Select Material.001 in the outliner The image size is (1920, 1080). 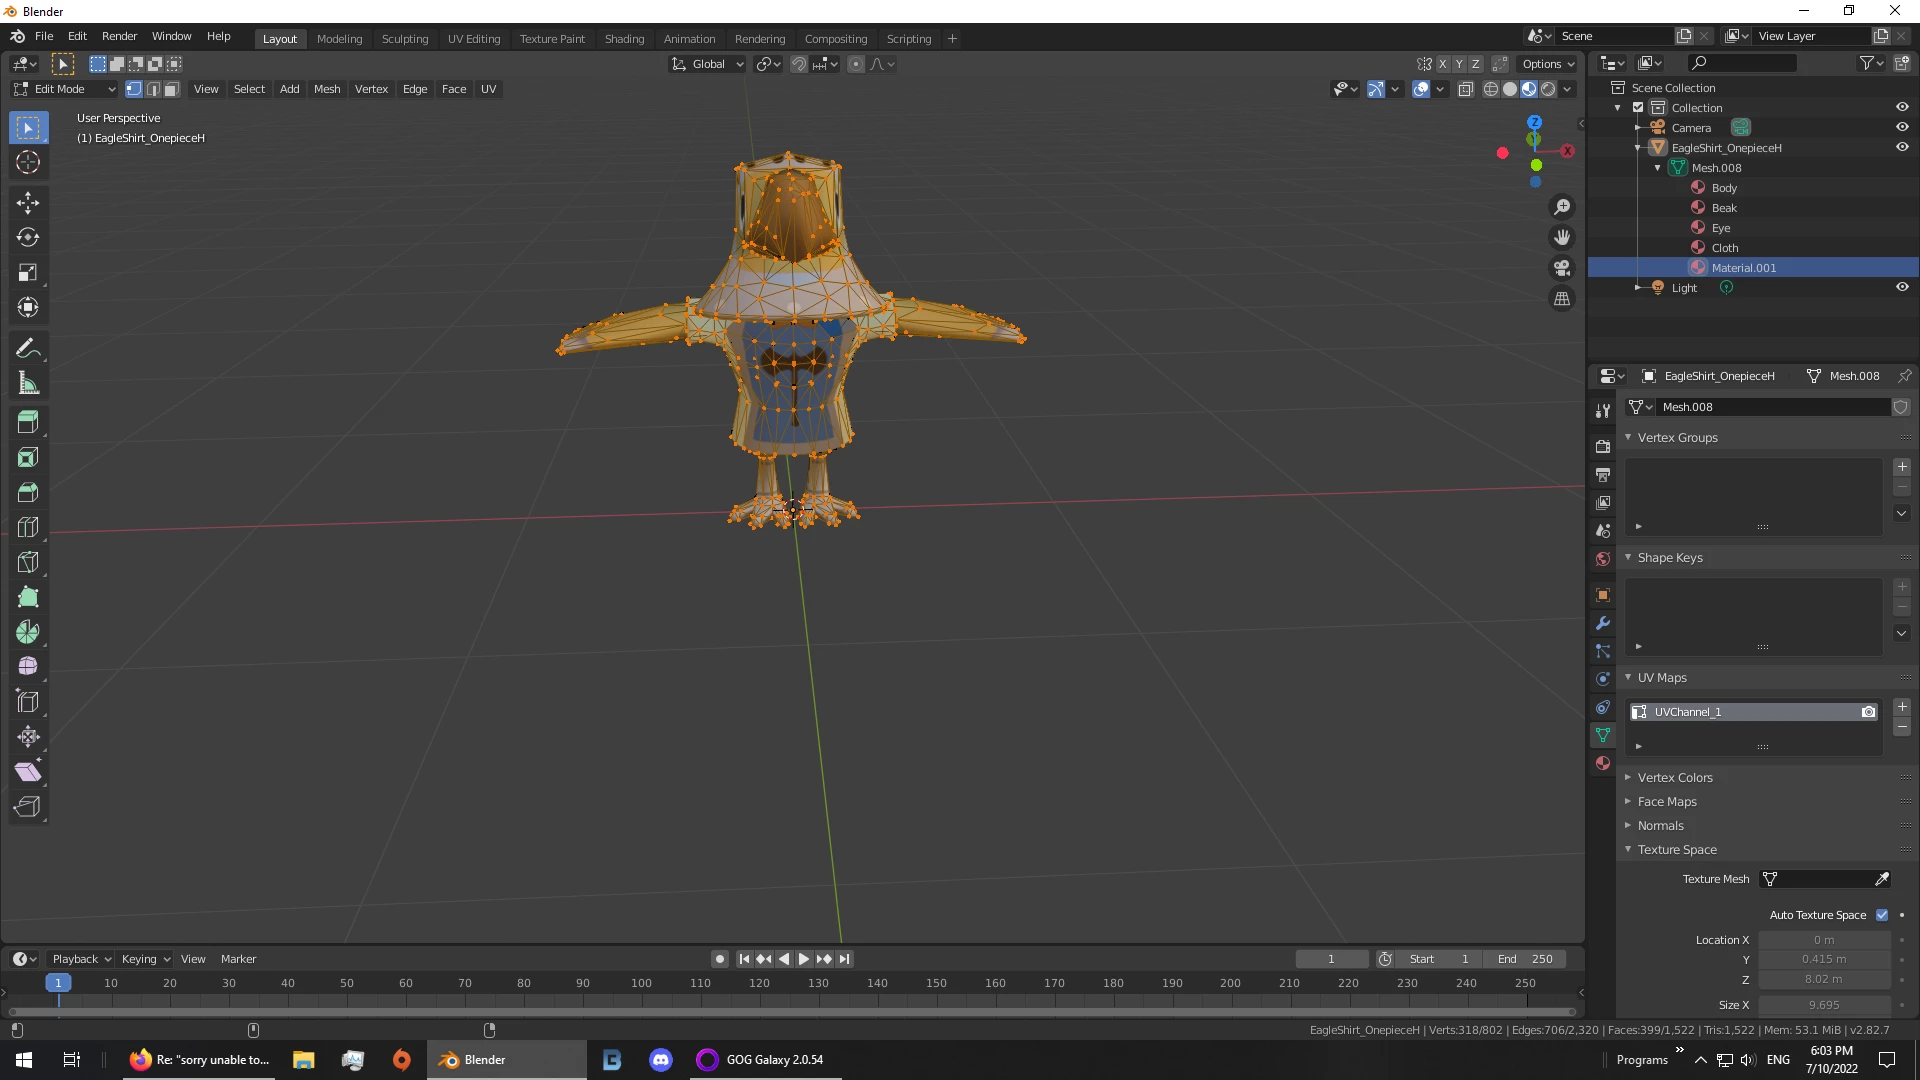[x=1743, y=268]
